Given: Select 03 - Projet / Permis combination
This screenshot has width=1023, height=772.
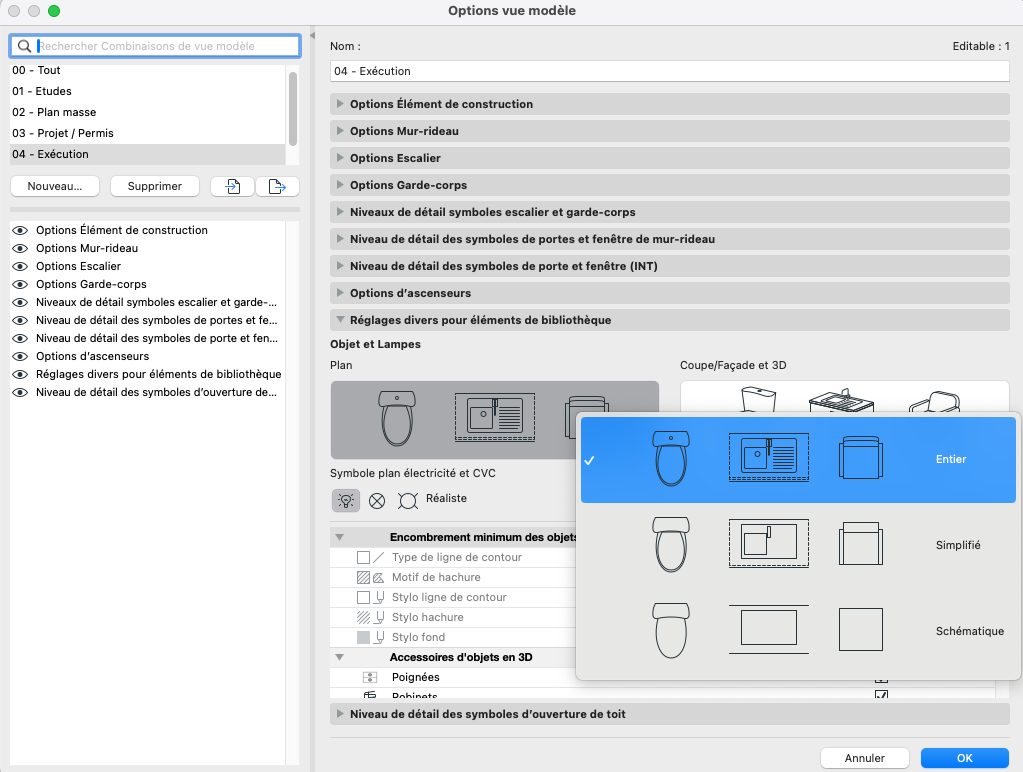Looking at the screenshot, I should coord(147,133).
